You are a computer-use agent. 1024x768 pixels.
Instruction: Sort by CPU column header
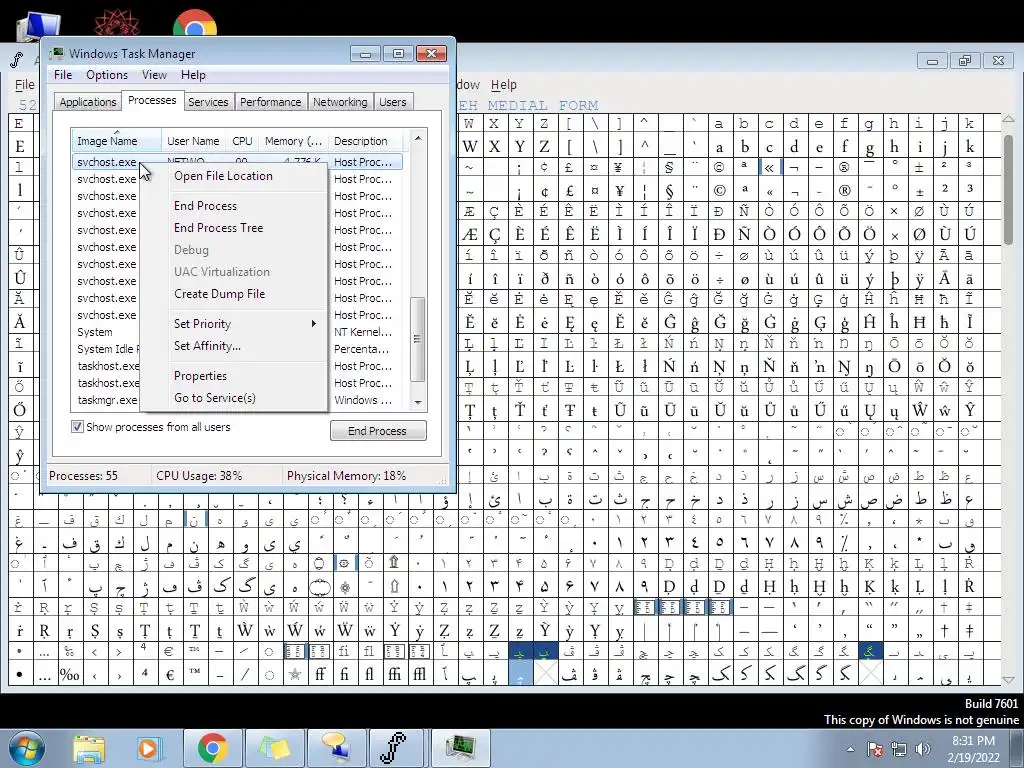242,141
